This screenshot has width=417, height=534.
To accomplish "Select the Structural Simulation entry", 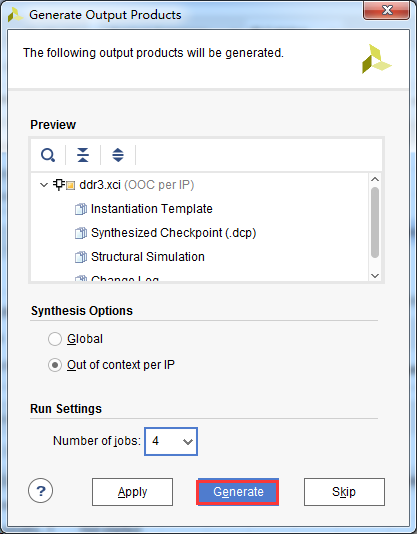I will pyautogui.click(x=148, y=257).
